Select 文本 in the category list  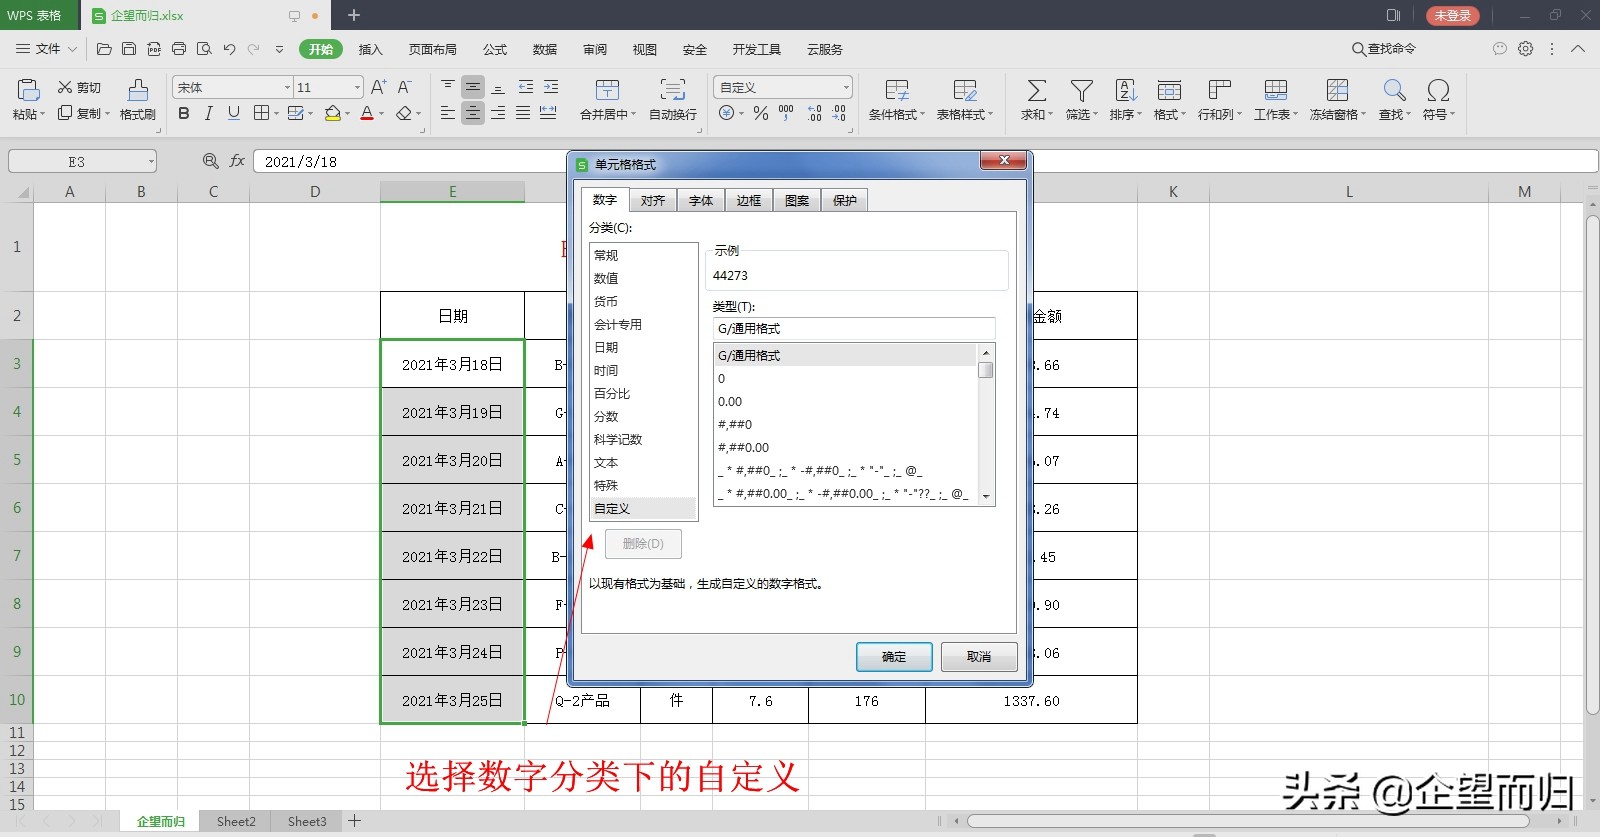[643, 462]
